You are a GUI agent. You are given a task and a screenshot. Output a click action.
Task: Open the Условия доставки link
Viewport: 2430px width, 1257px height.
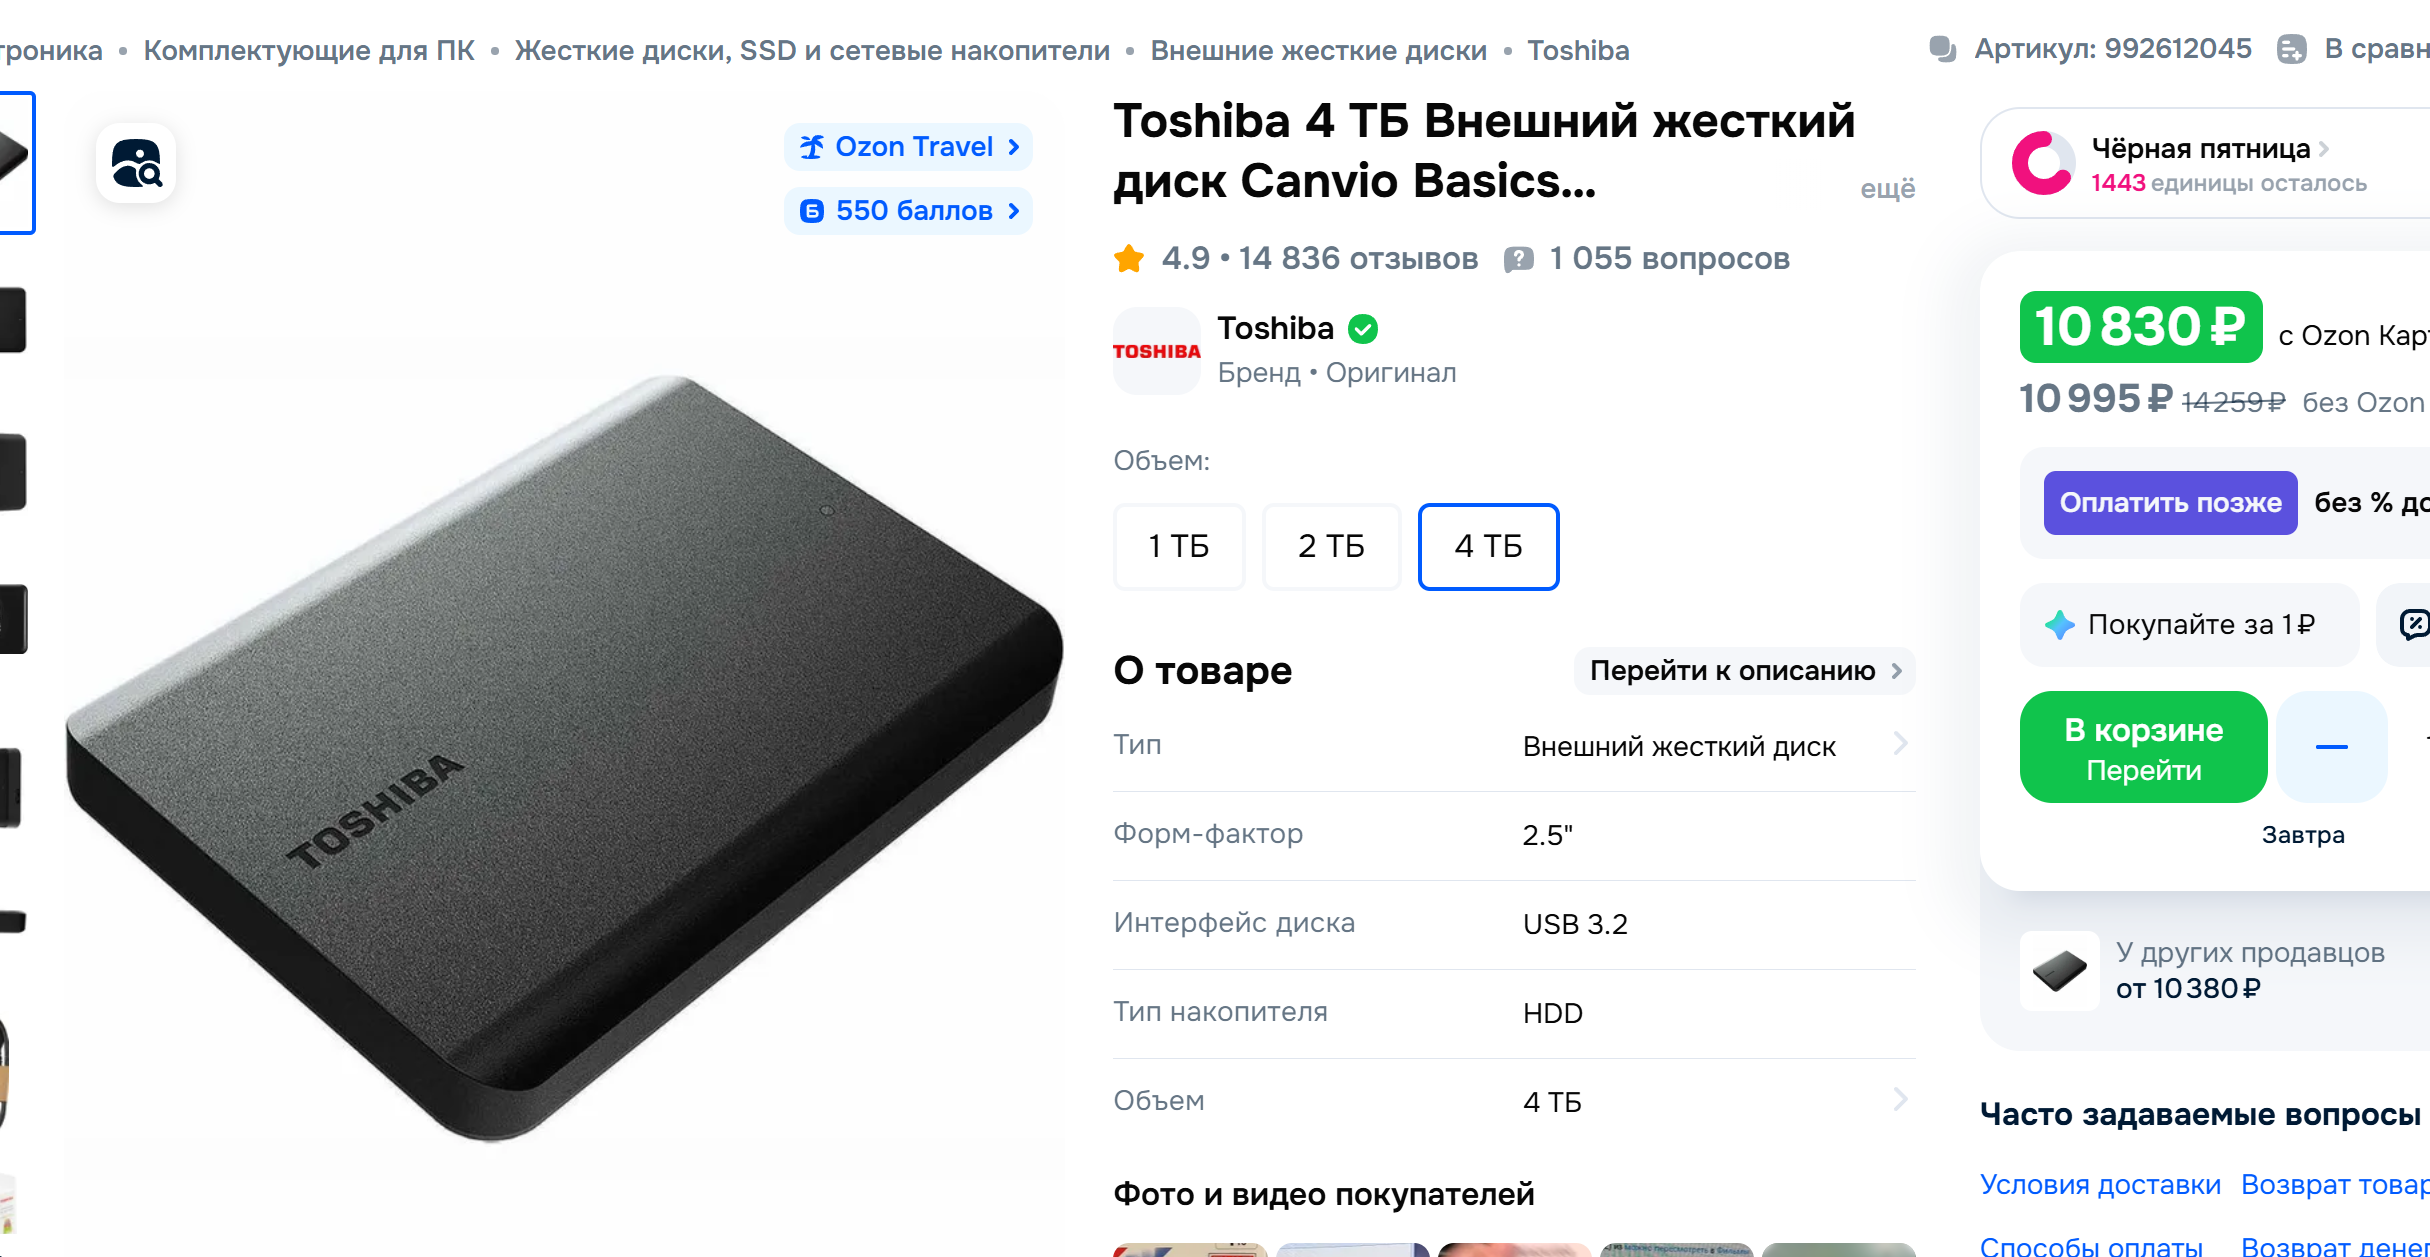point(2100,1184)
